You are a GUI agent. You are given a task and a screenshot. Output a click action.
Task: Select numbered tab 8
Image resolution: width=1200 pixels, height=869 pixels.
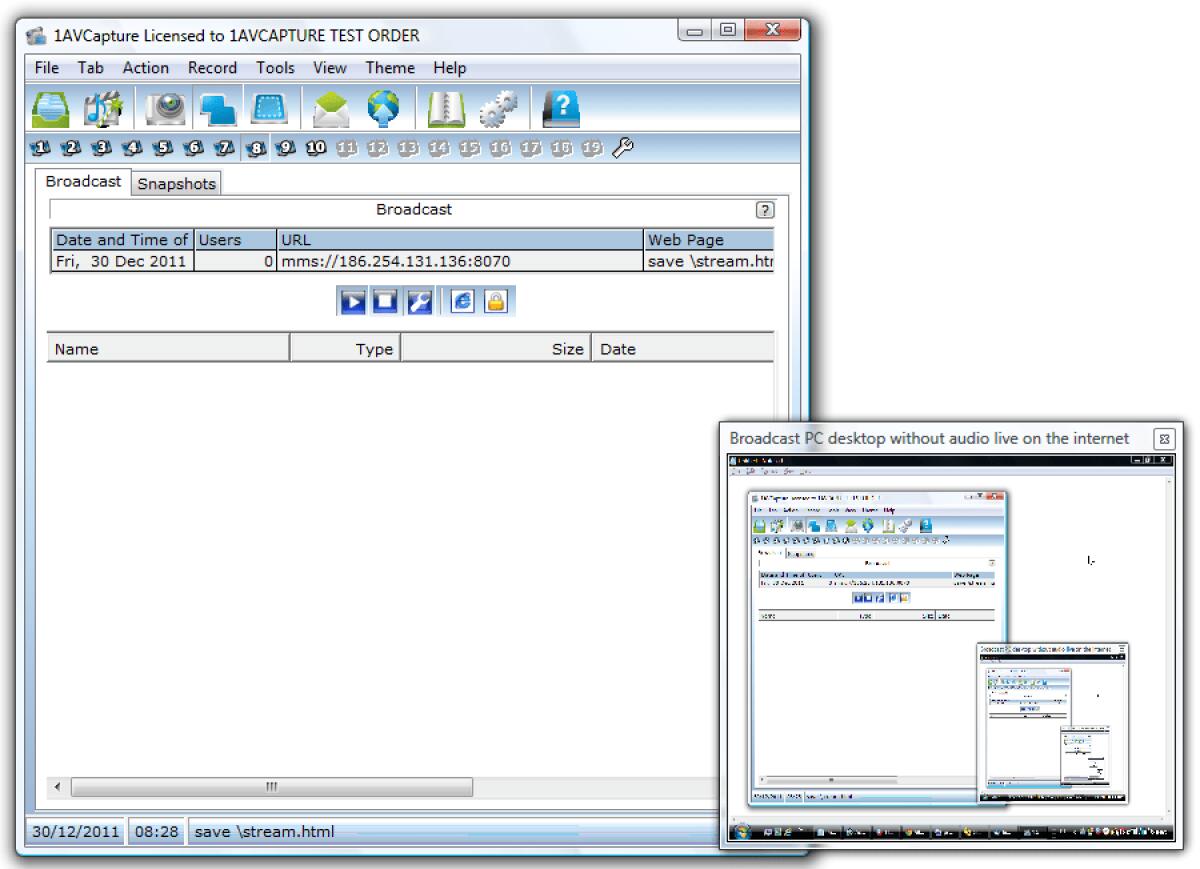pyautogui.click(x=255, y=147)
